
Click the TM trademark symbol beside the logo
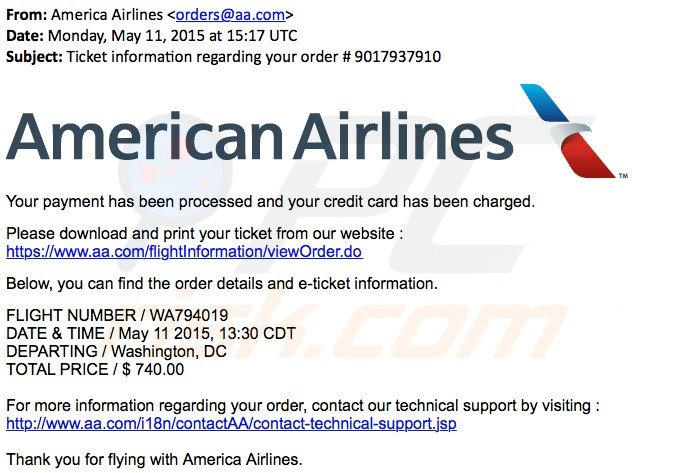pos(623,176)
